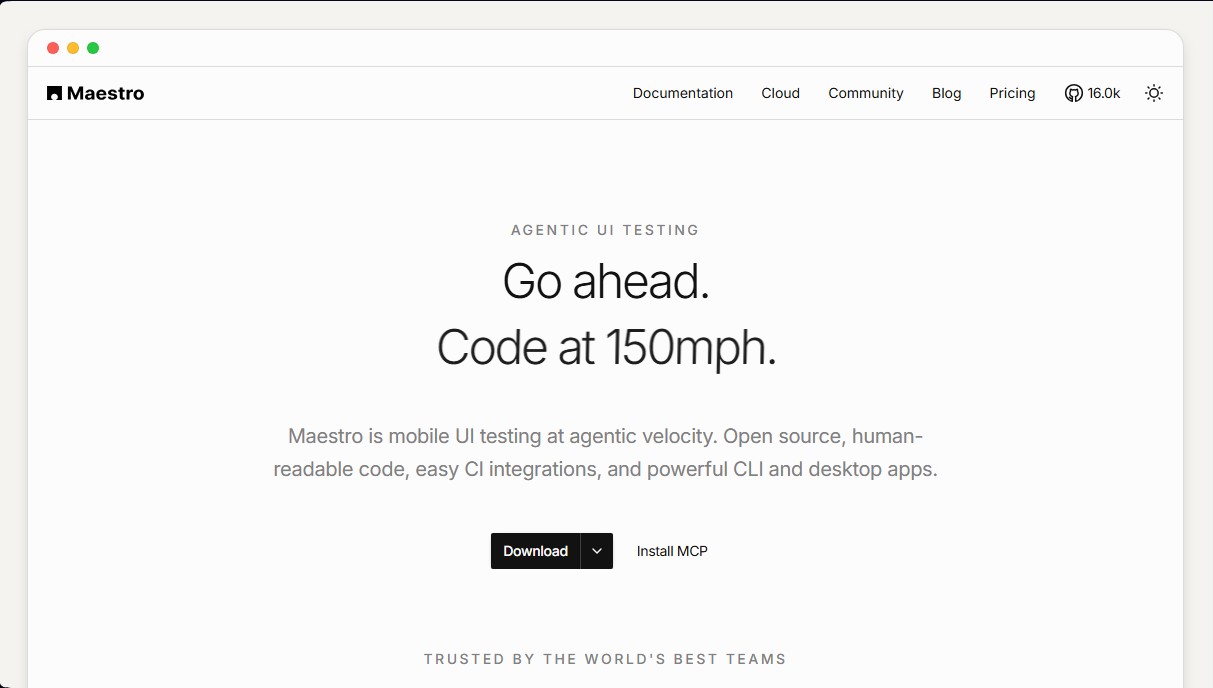Select the "AGENTIC UI TESTING" label

pos(605,230)
